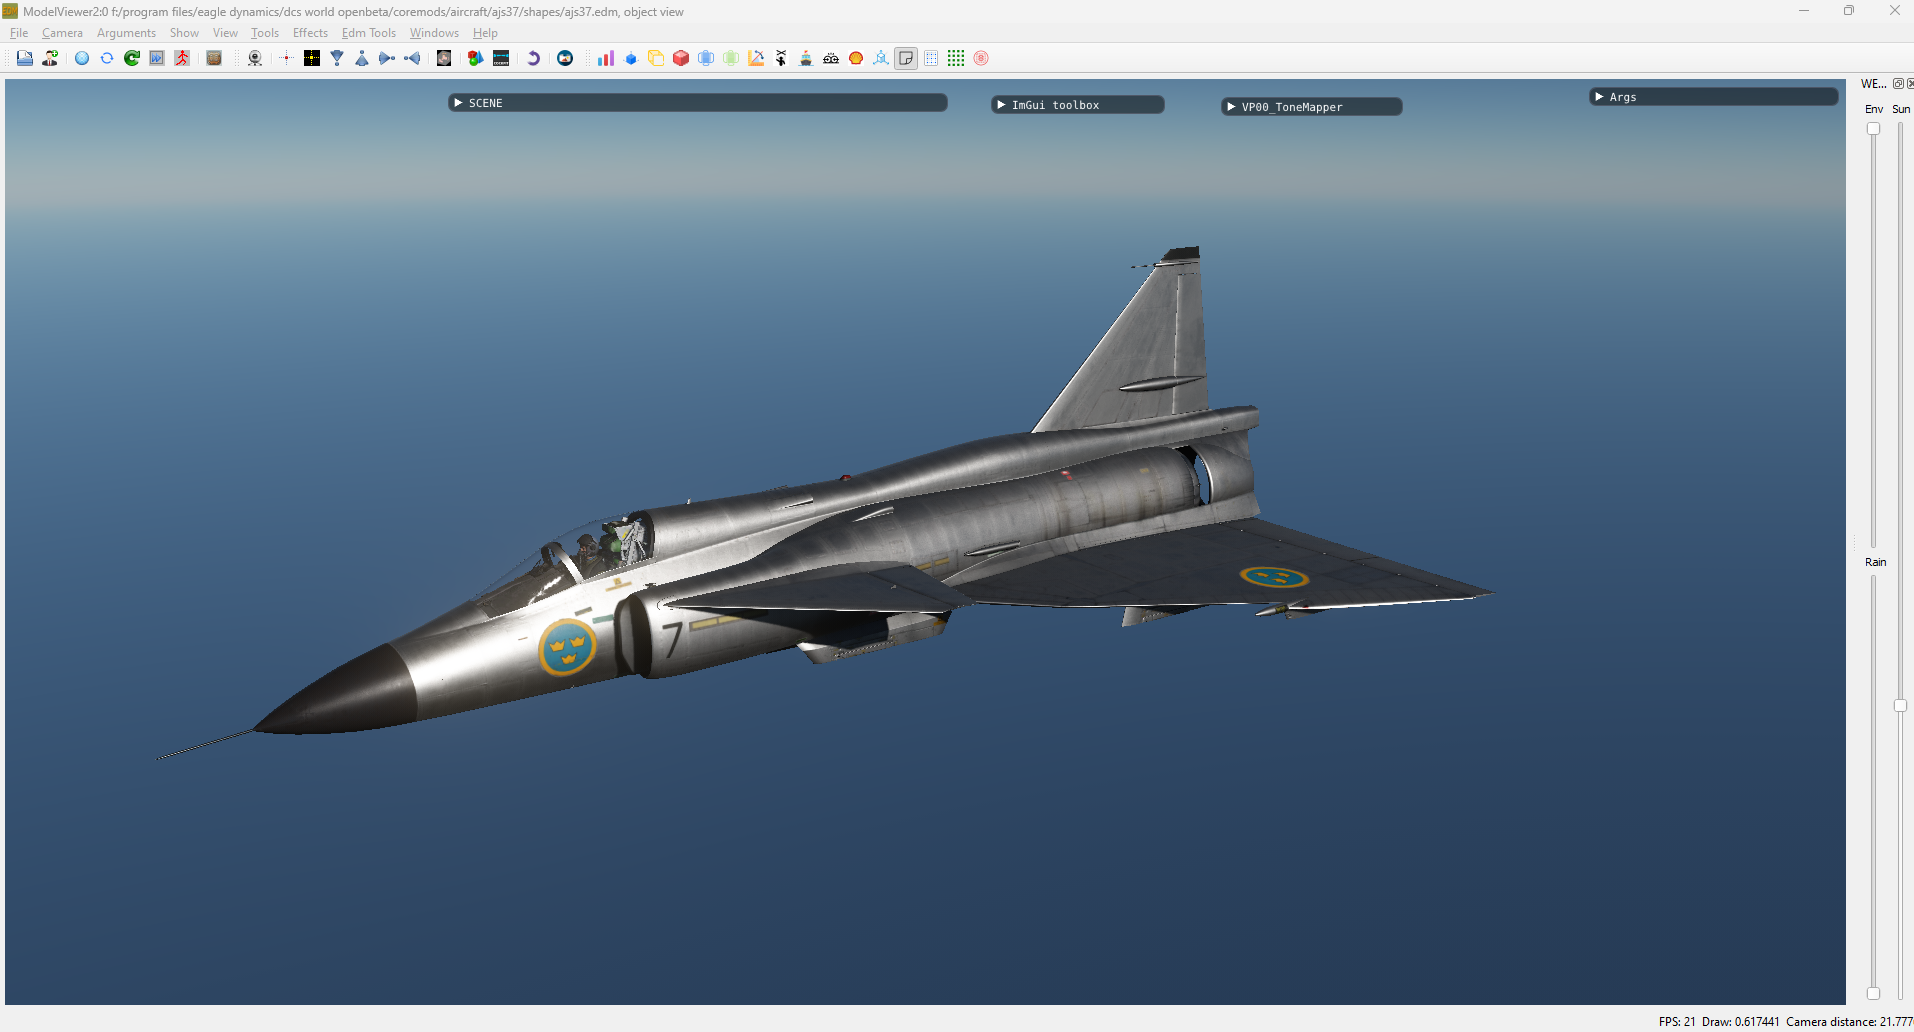
Task: Click the ruler and measure icon
Action: point(756,58)
